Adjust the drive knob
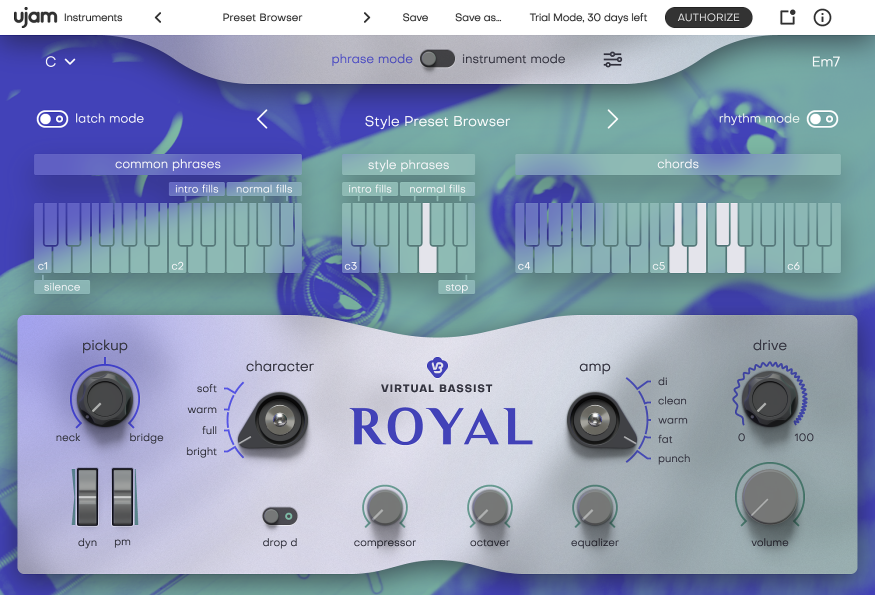875x595 pixels. (x=770, y=398)
